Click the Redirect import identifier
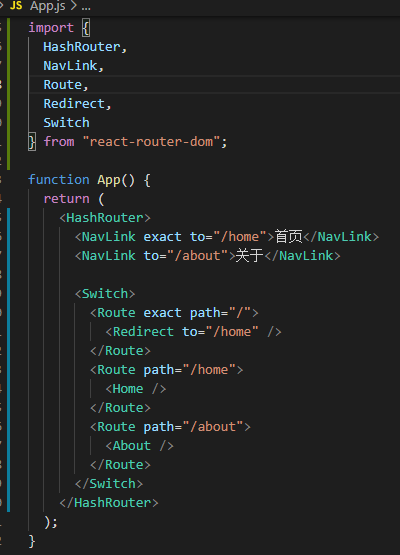 (74, 104)
